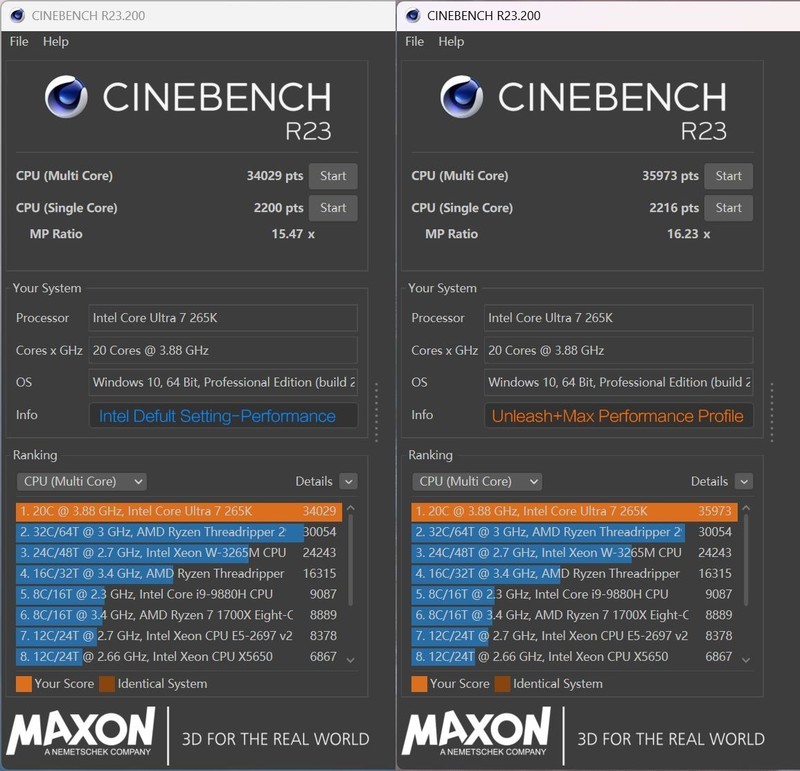
Task: Click the Cinebench sphere logo in right window
Action: [x=462, y=97]
